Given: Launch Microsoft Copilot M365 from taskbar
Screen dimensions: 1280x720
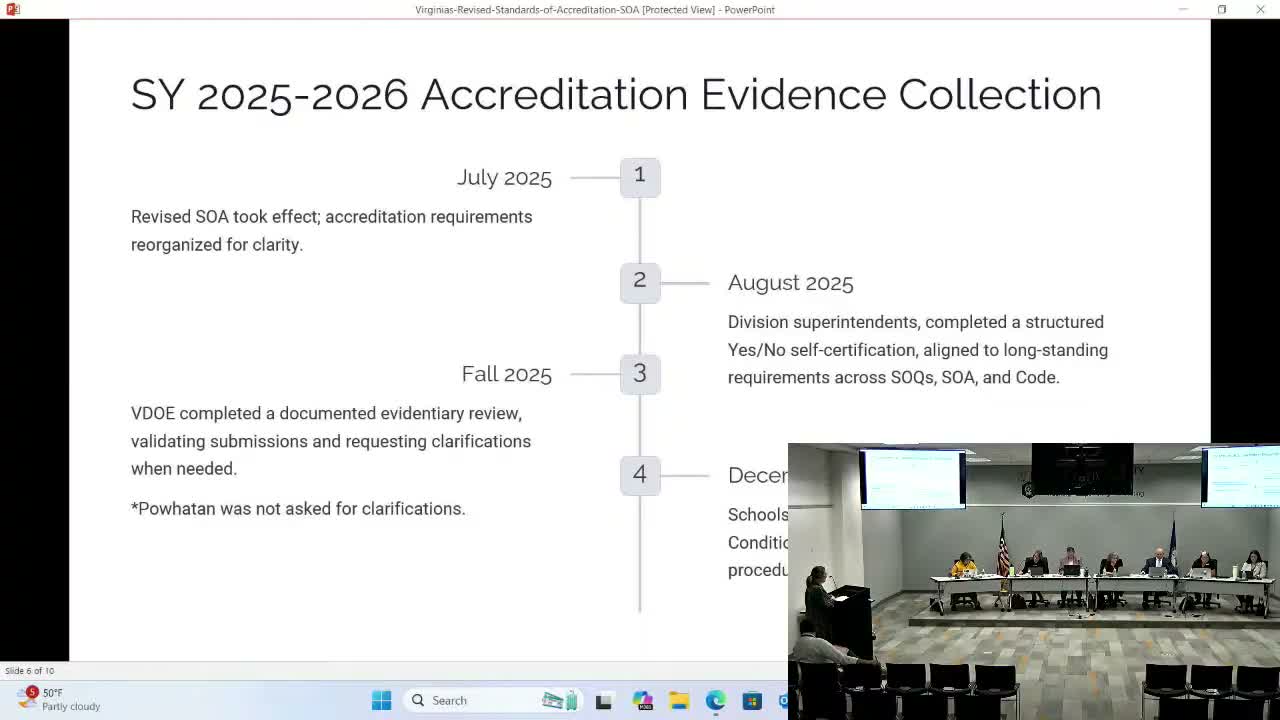Looking at the screenshot, I should pos(643,700).
